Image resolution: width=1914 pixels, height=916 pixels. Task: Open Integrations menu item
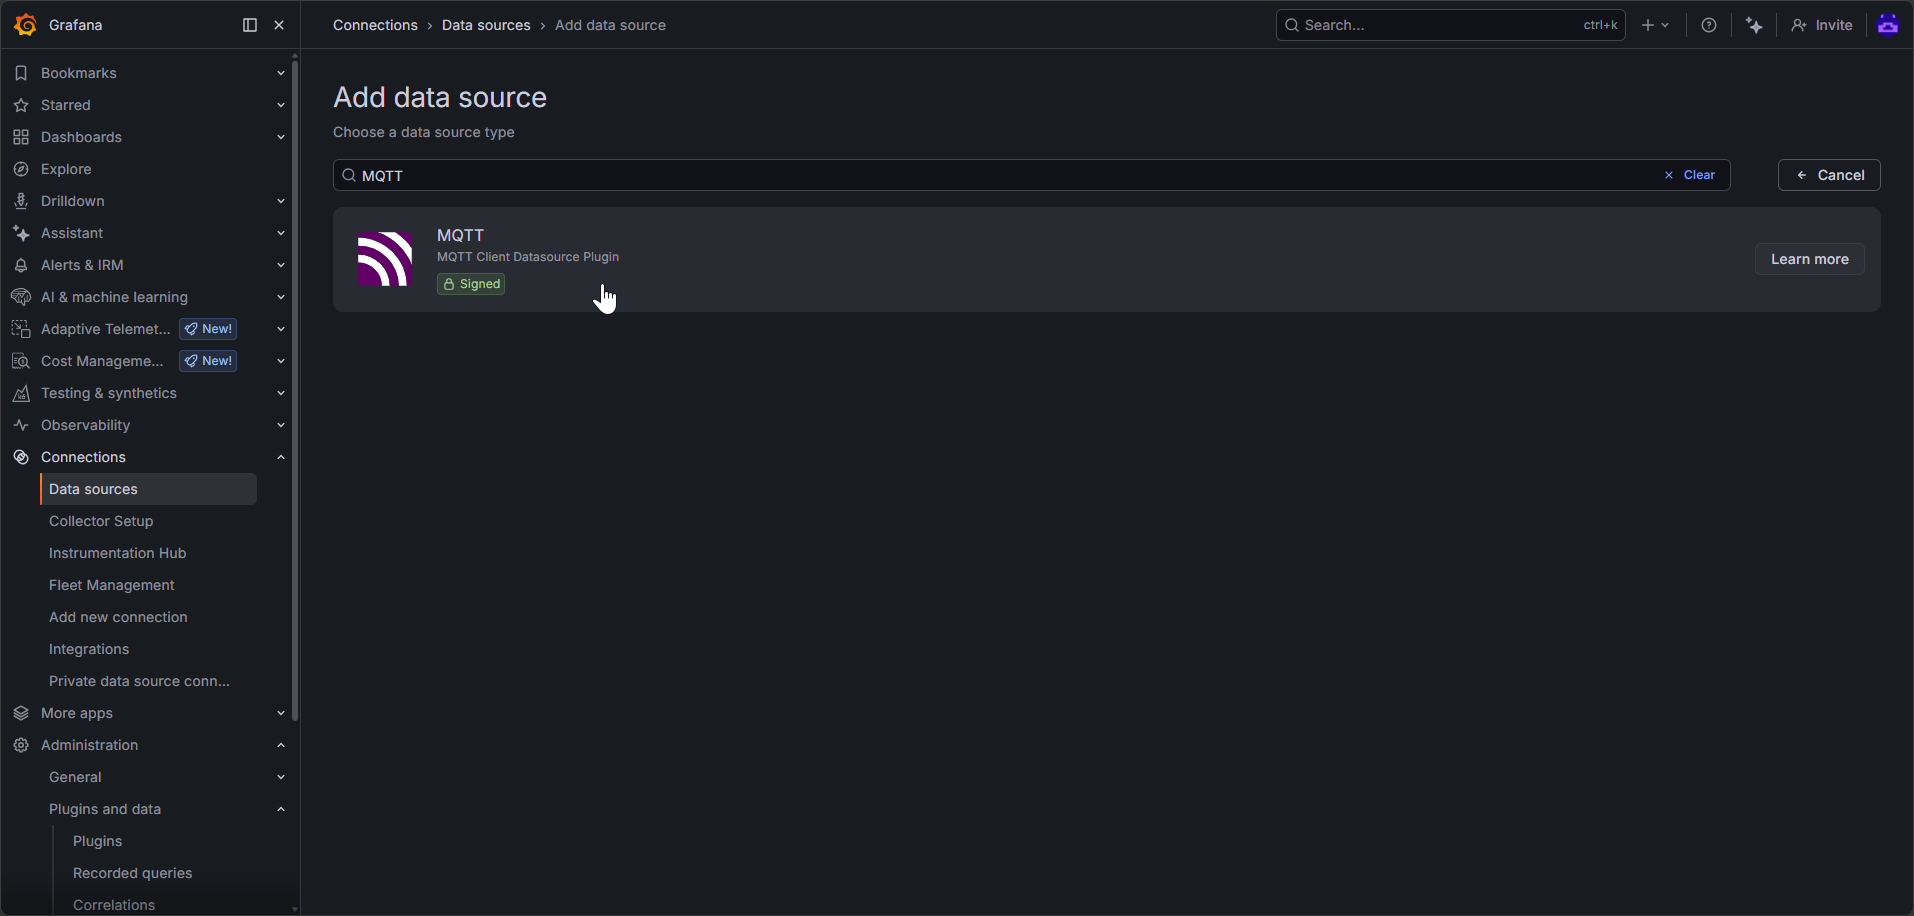coord(89,649)
